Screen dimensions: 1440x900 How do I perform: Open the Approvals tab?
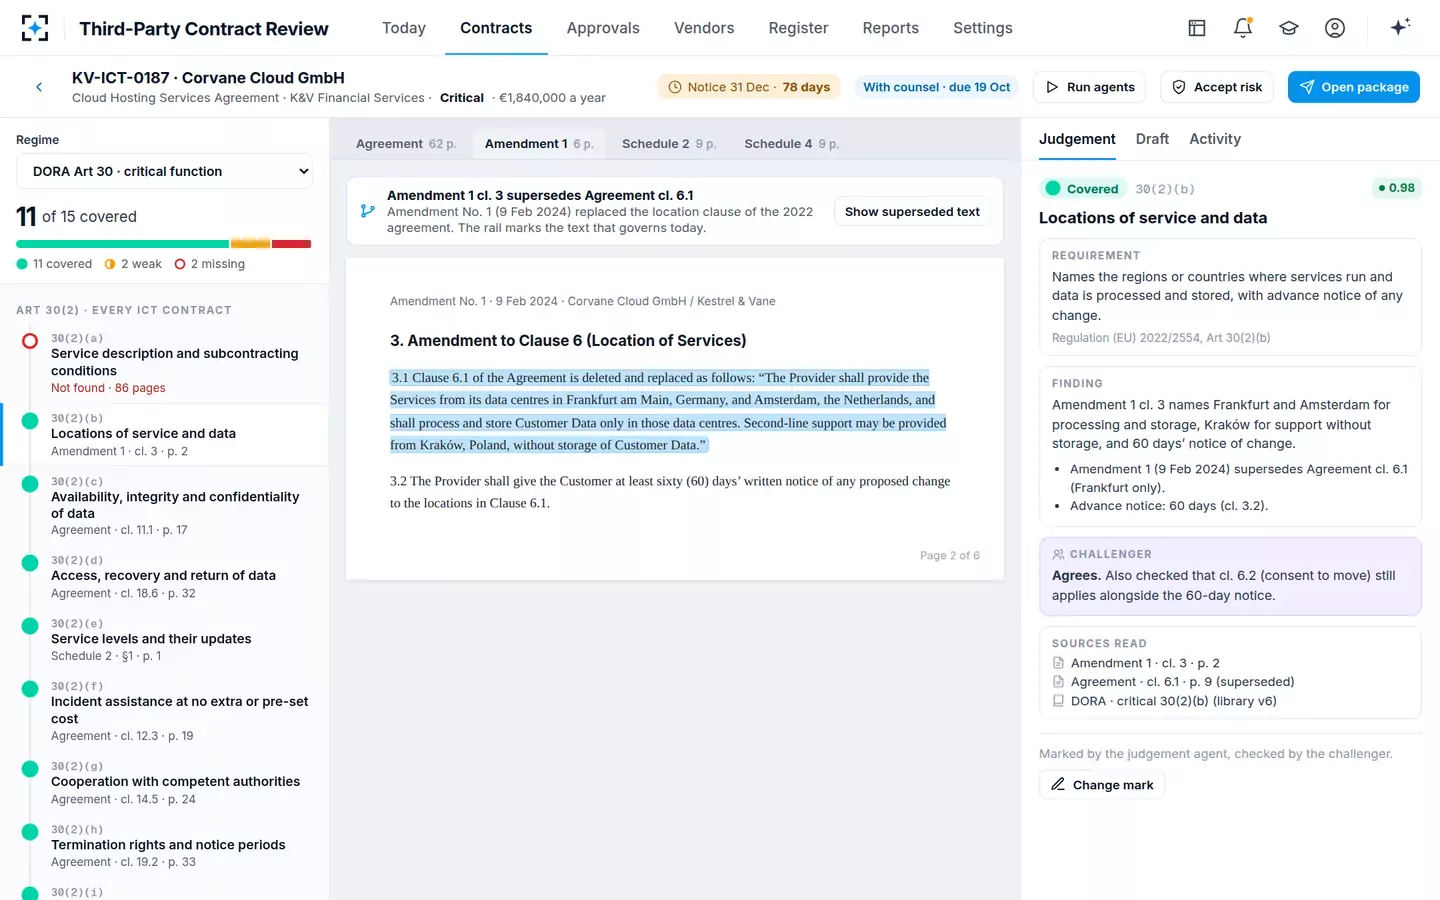coord(603,28)
